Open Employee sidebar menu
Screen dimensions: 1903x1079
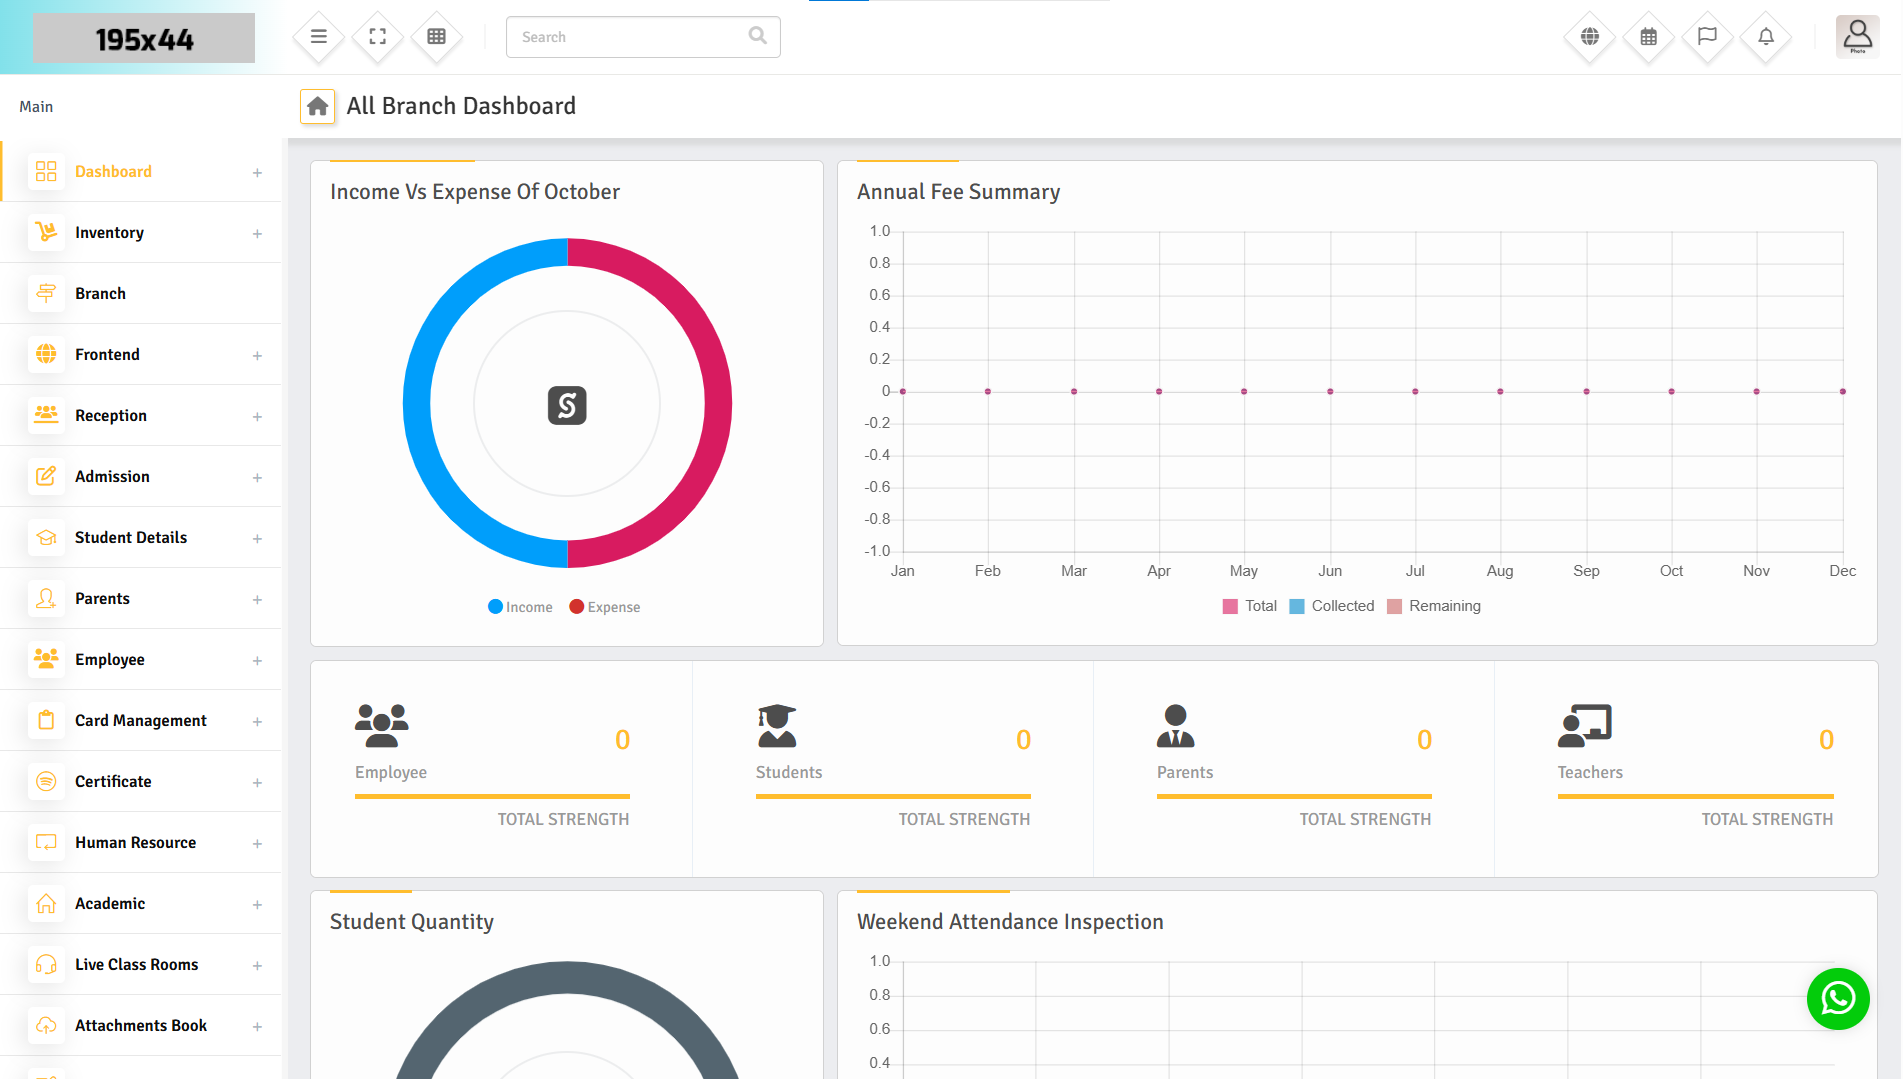[x=141, y=659]
